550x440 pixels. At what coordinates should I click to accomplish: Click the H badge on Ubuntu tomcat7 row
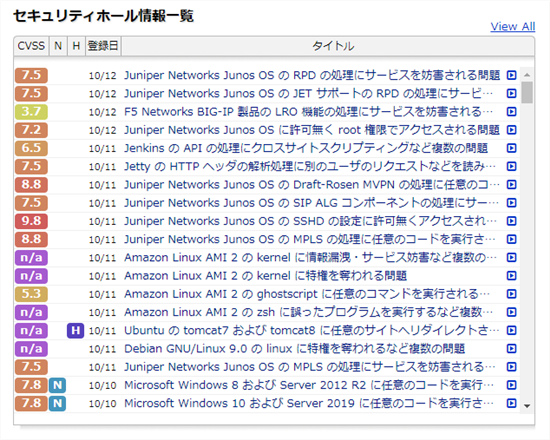point(75,331)
